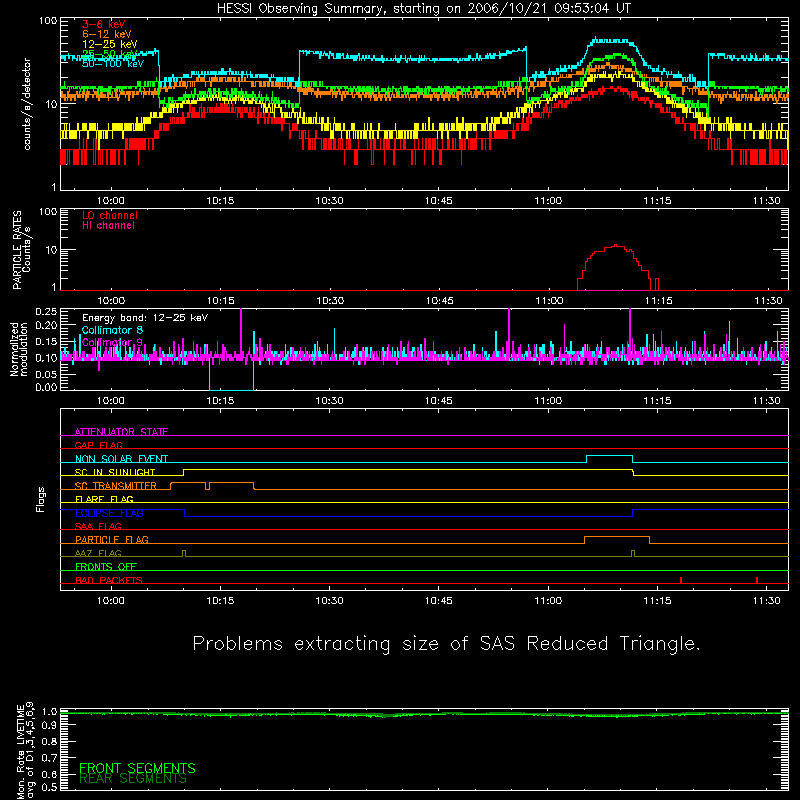Click the 10:45 tick label under particle rates plot
This screenshot has width=800, height=800.
click(x=439, y=301)
